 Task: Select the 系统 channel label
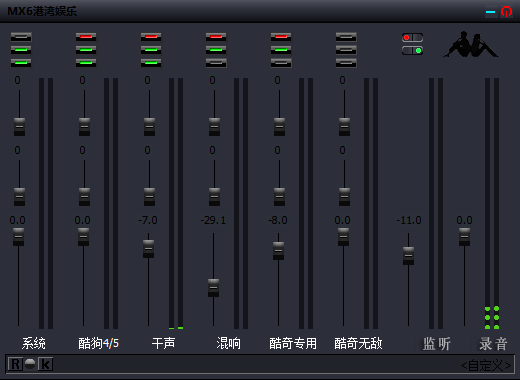34,343
